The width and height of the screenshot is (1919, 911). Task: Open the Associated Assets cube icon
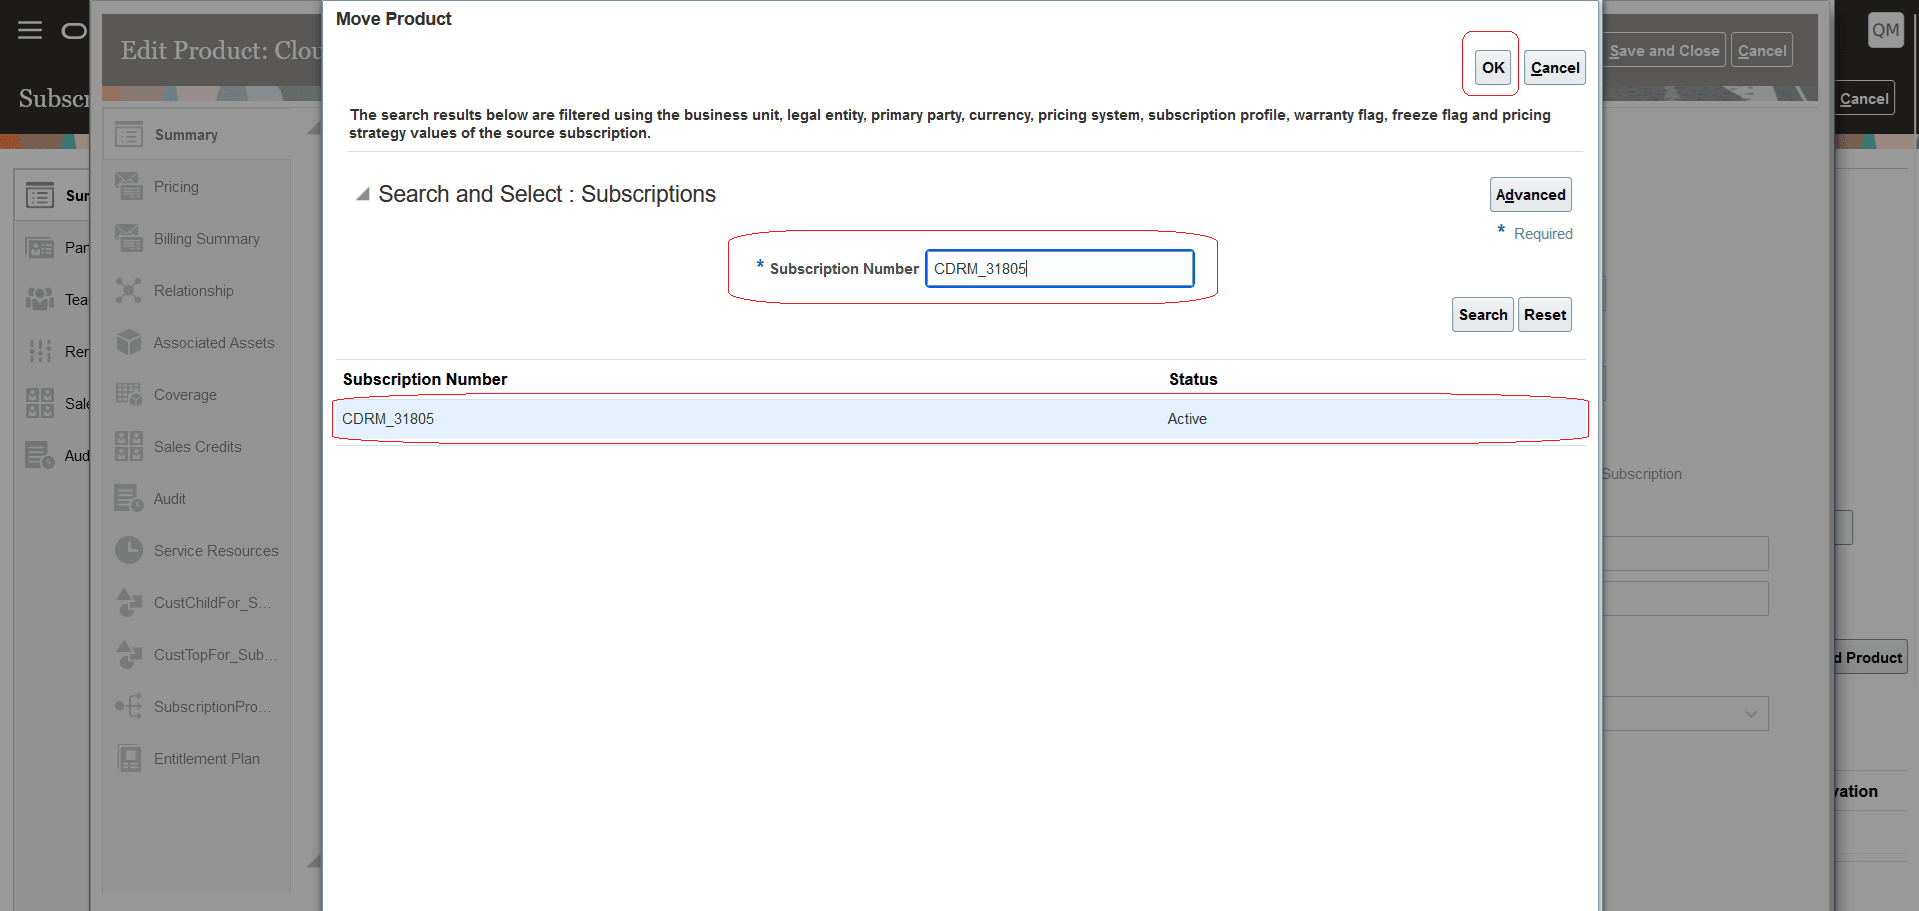tap(129, 342)
